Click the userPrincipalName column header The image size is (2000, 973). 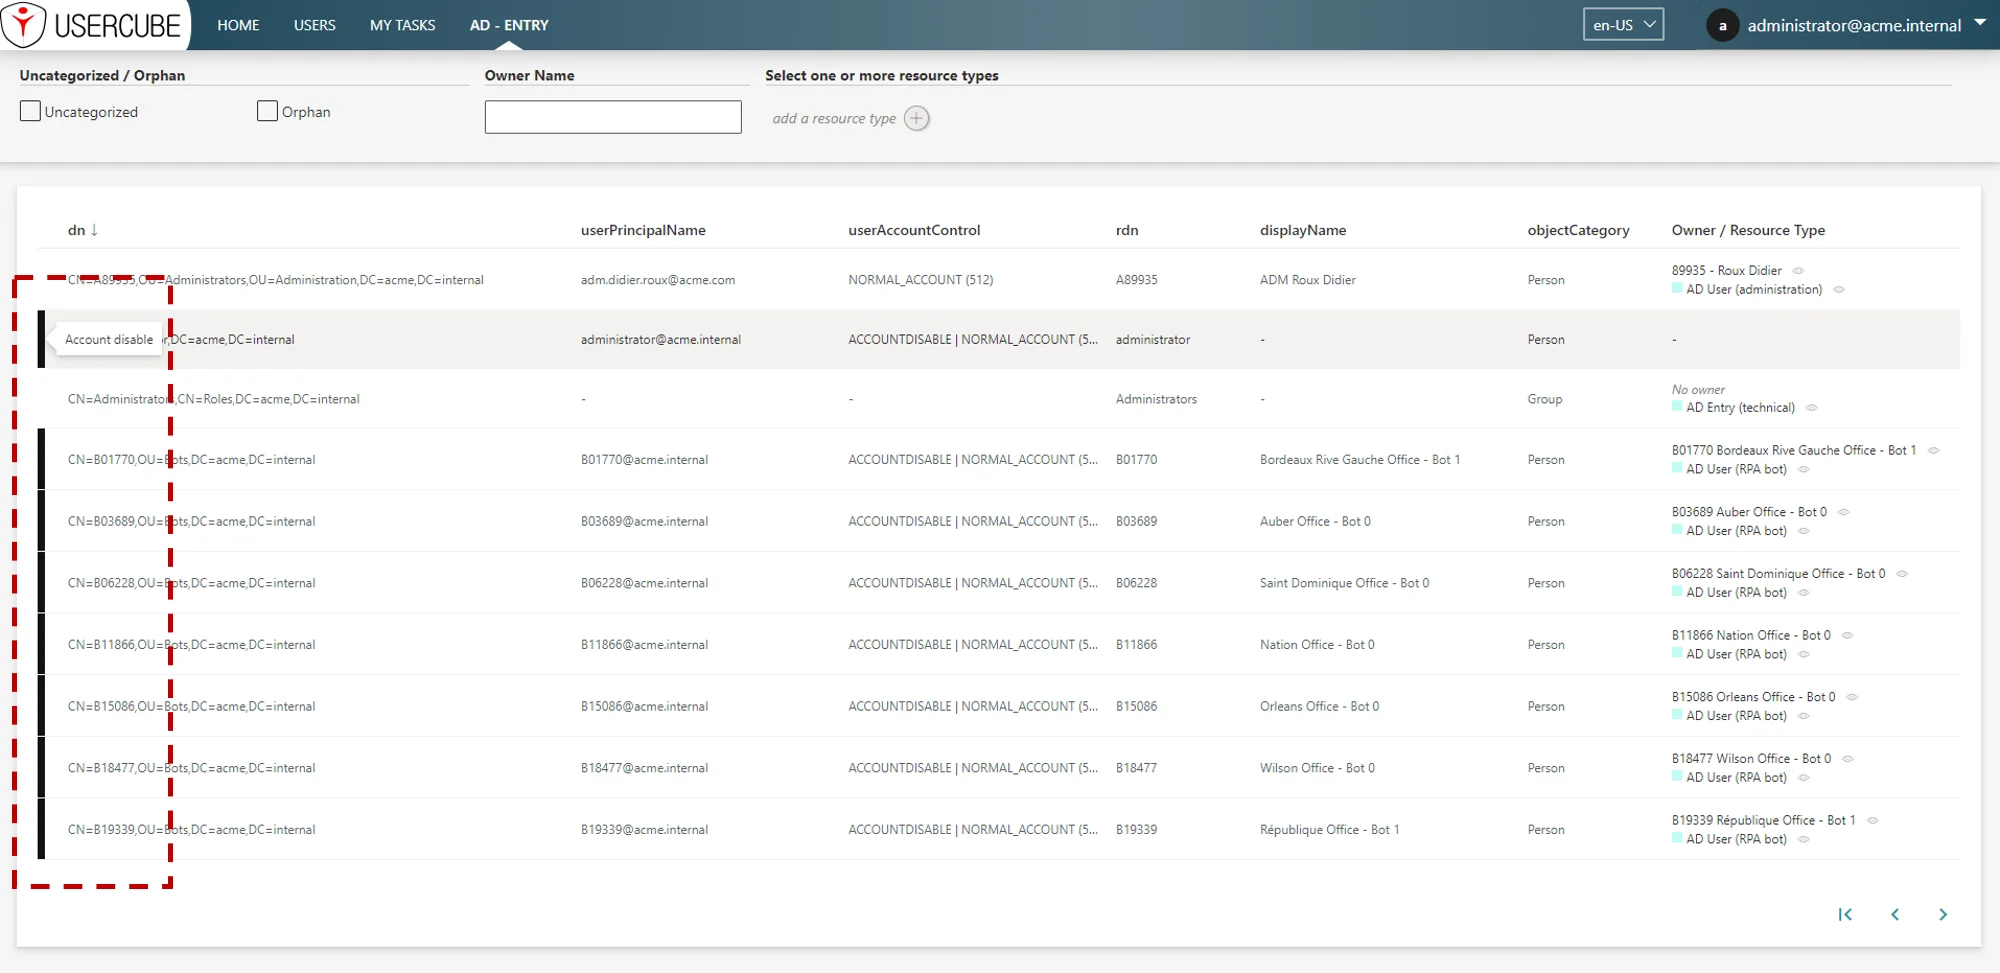[x=643, y=230]
